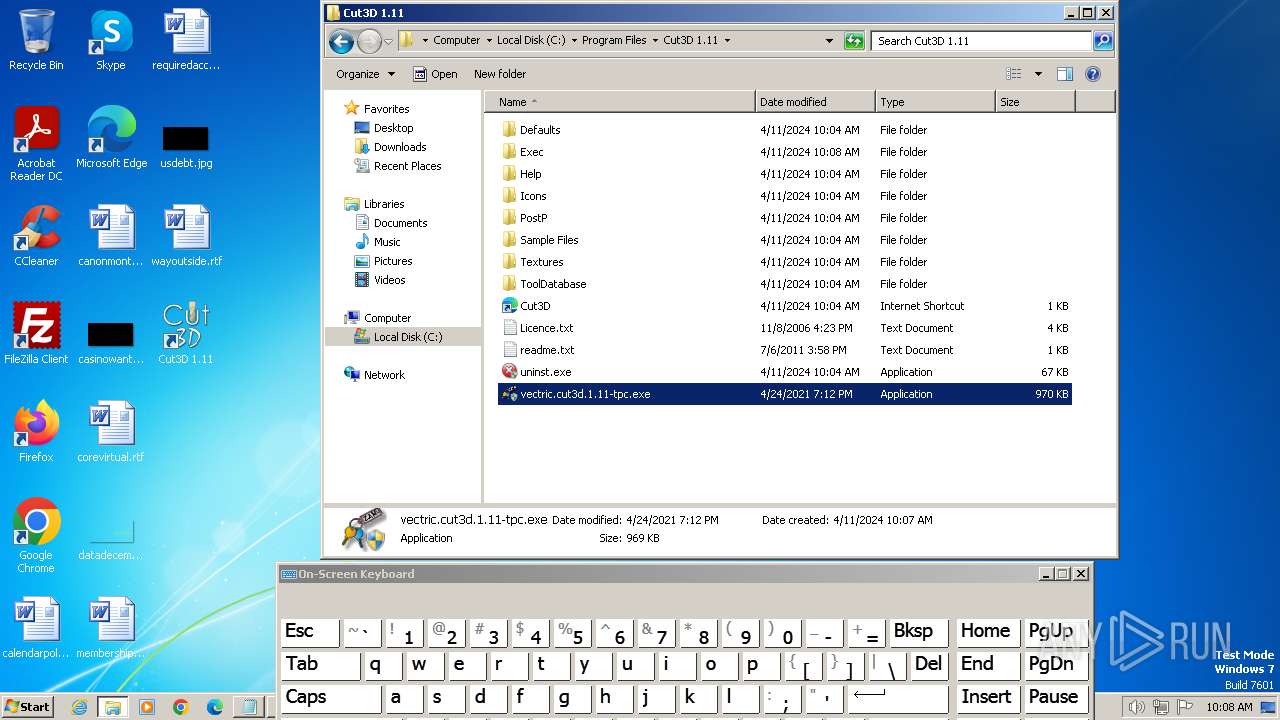This screenshot has height=720, width=1280.
Task: Select the wayoutside.rtf desktop file
Action: 186,236
